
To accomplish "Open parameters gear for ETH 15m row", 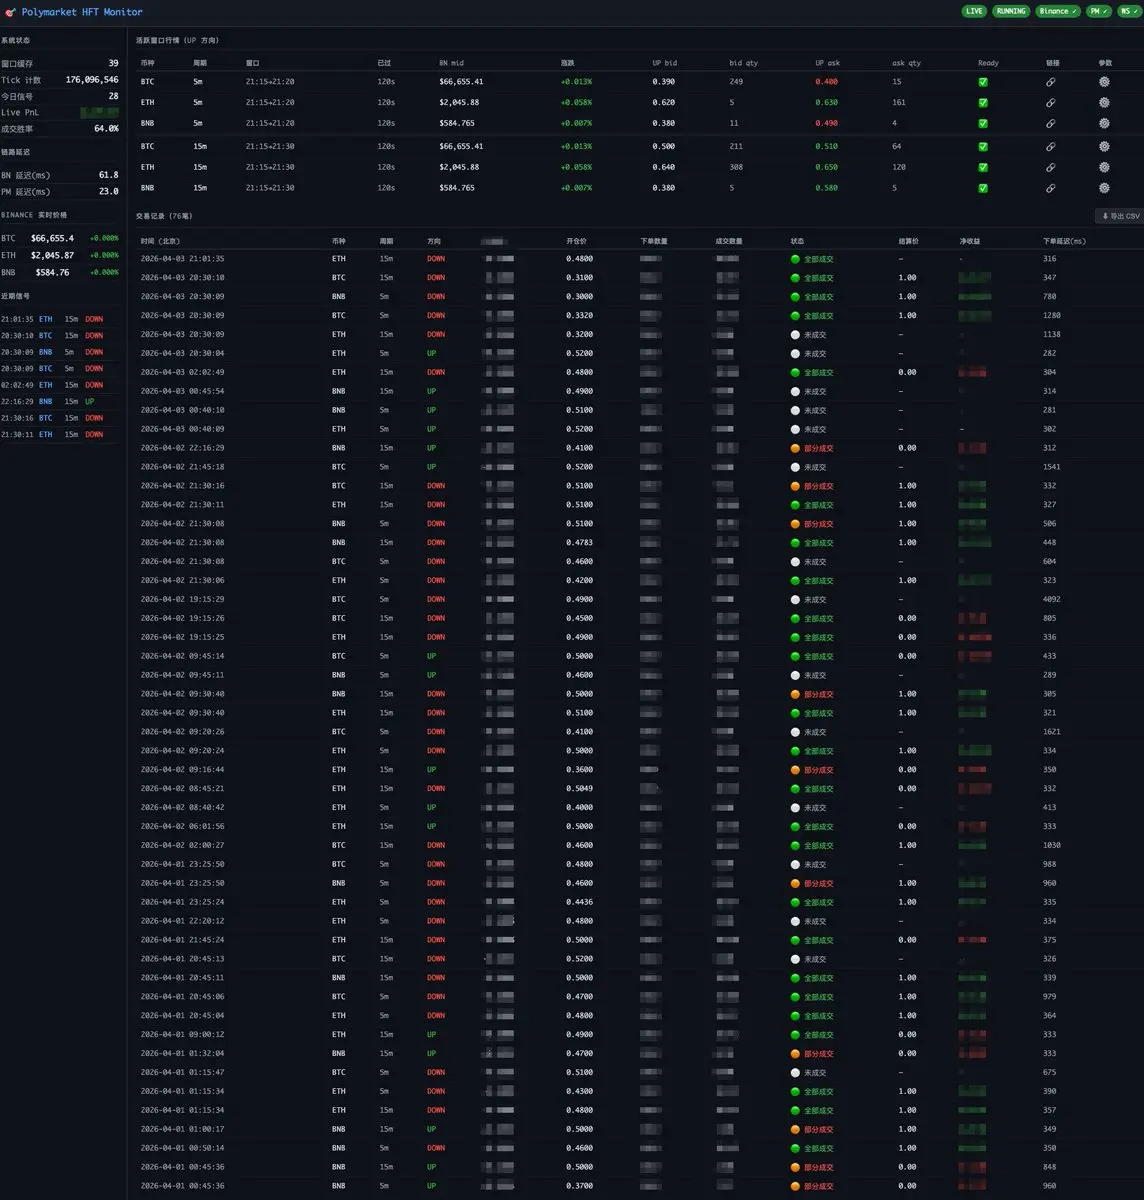I will click(x=1104, y=167).
